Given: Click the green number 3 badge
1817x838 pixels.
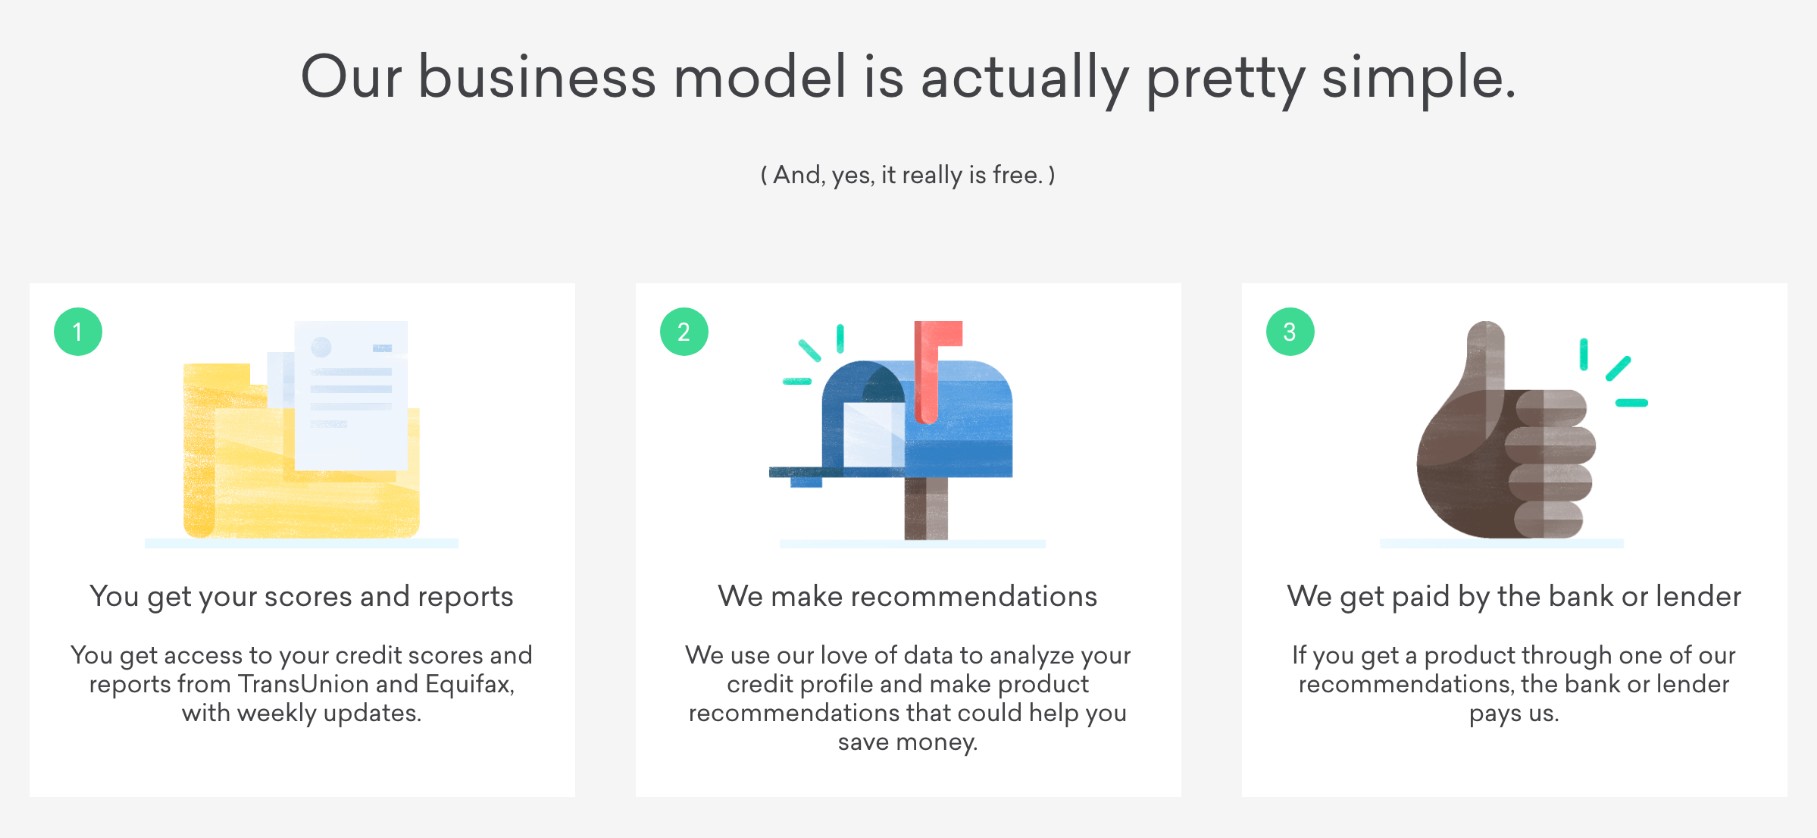Looking at the screenshot, I should [x=1290, y=332].
